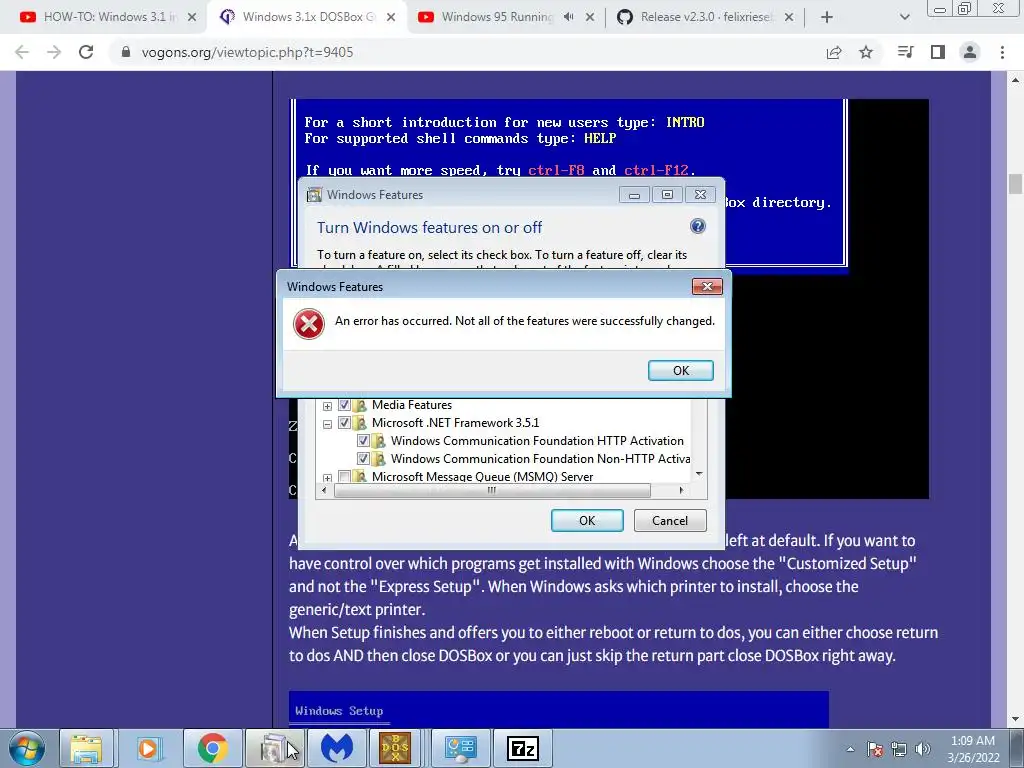Image resolution: width=1024 pixels, height=768 pixels.
Task: Open DOSBox taskbar icon
Action: click(x=395, y=748)
